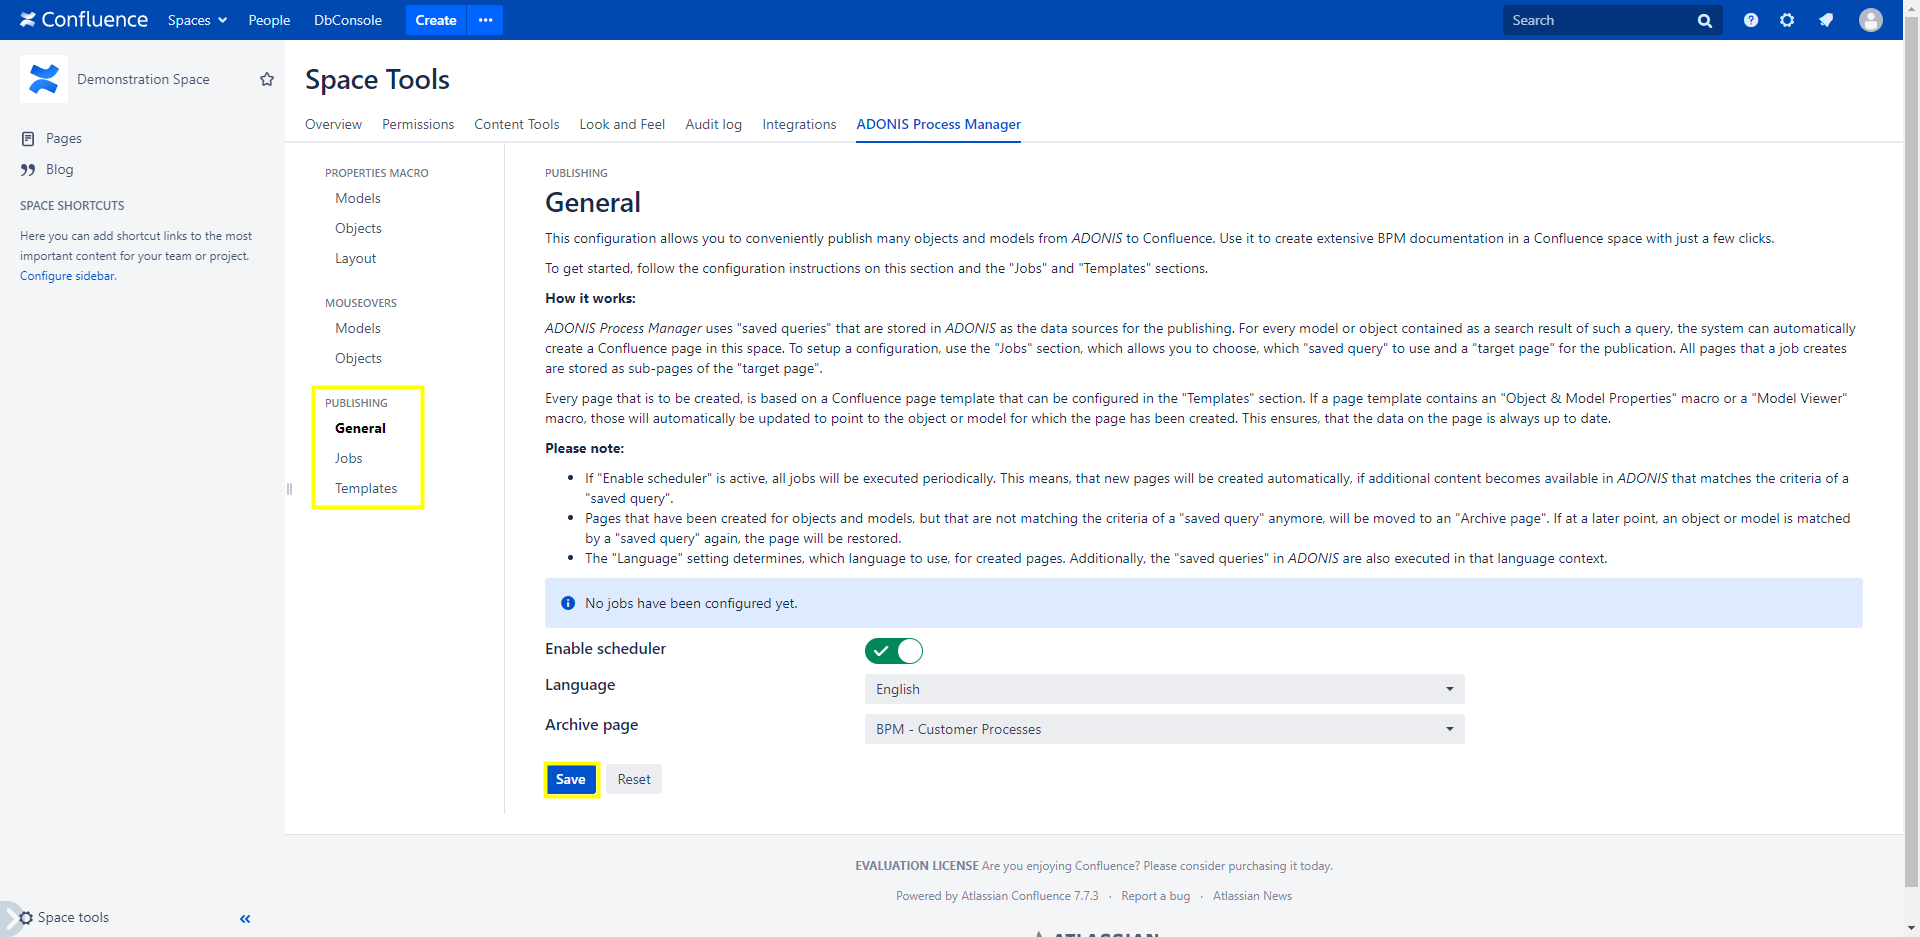
Task: Click the Blog link in sidebar
Action: click(x=60, y=170)
